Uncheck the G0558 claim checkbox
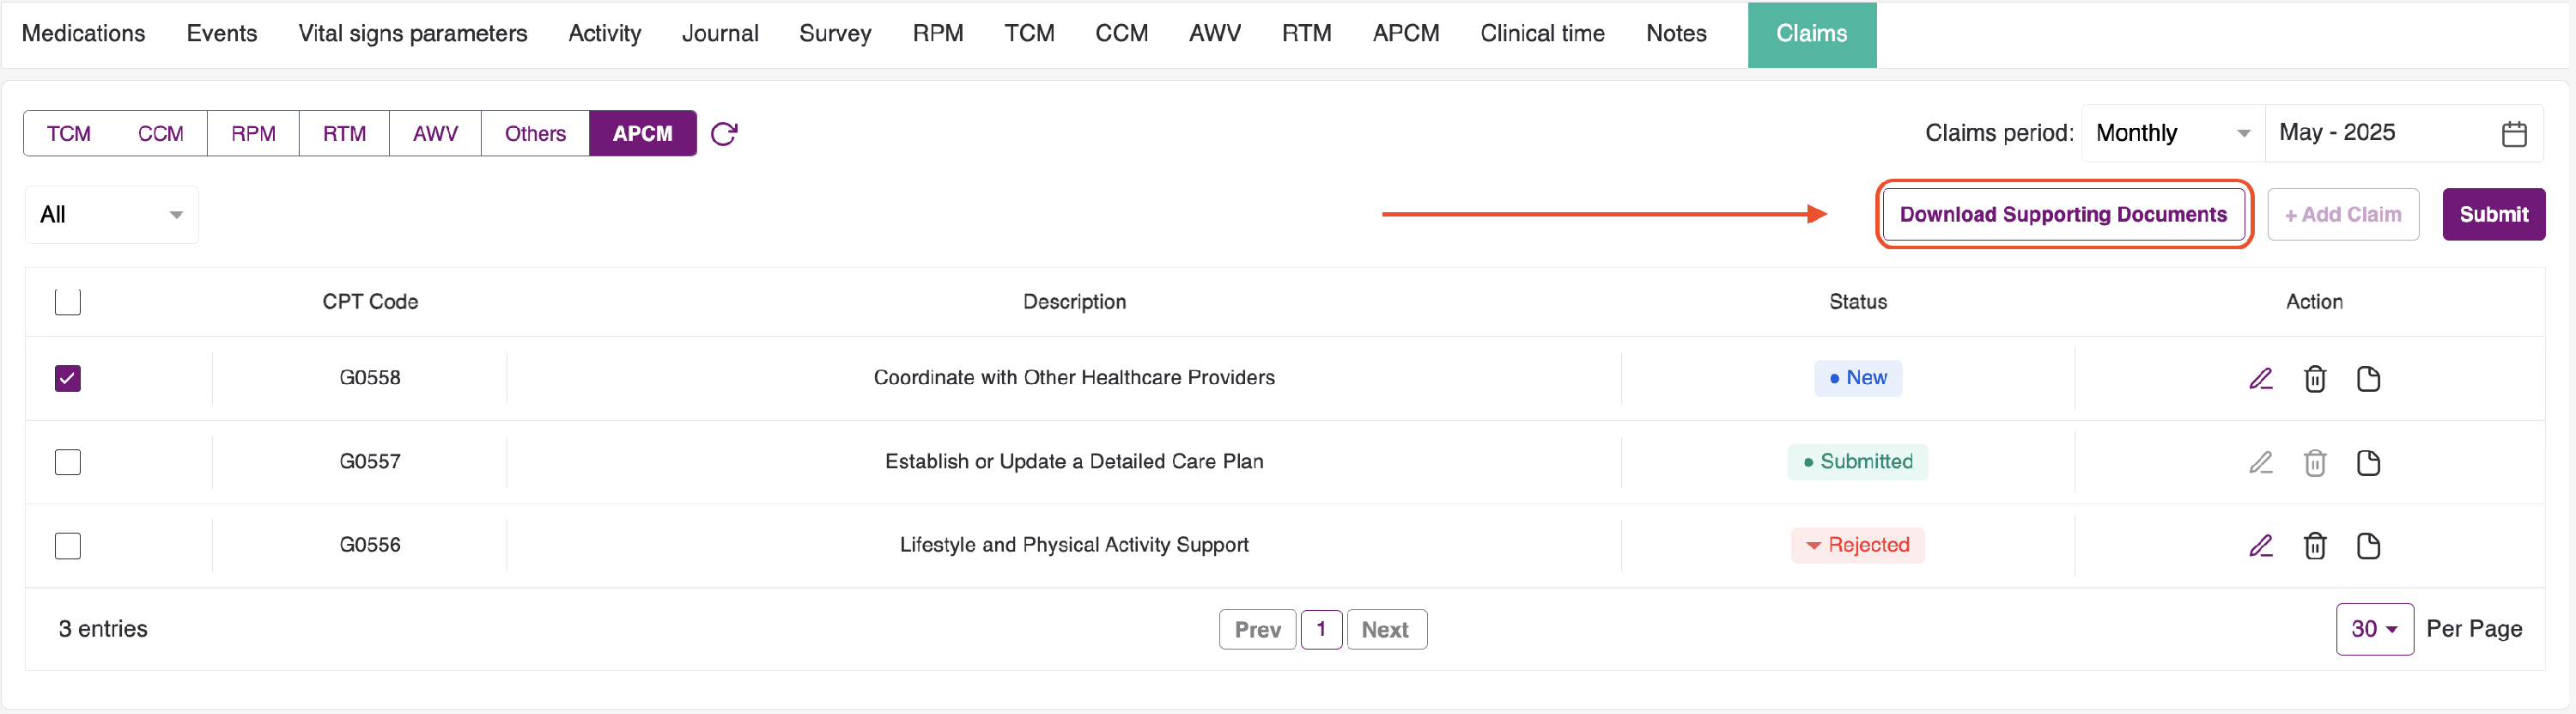The width and height of the screenshot is (2576, 714). point(68,379)
